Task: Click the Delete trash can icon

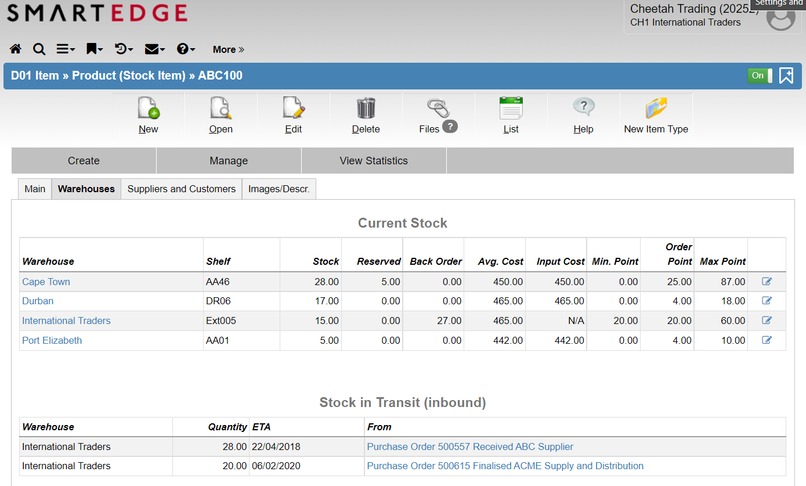Action: (366, 108)
